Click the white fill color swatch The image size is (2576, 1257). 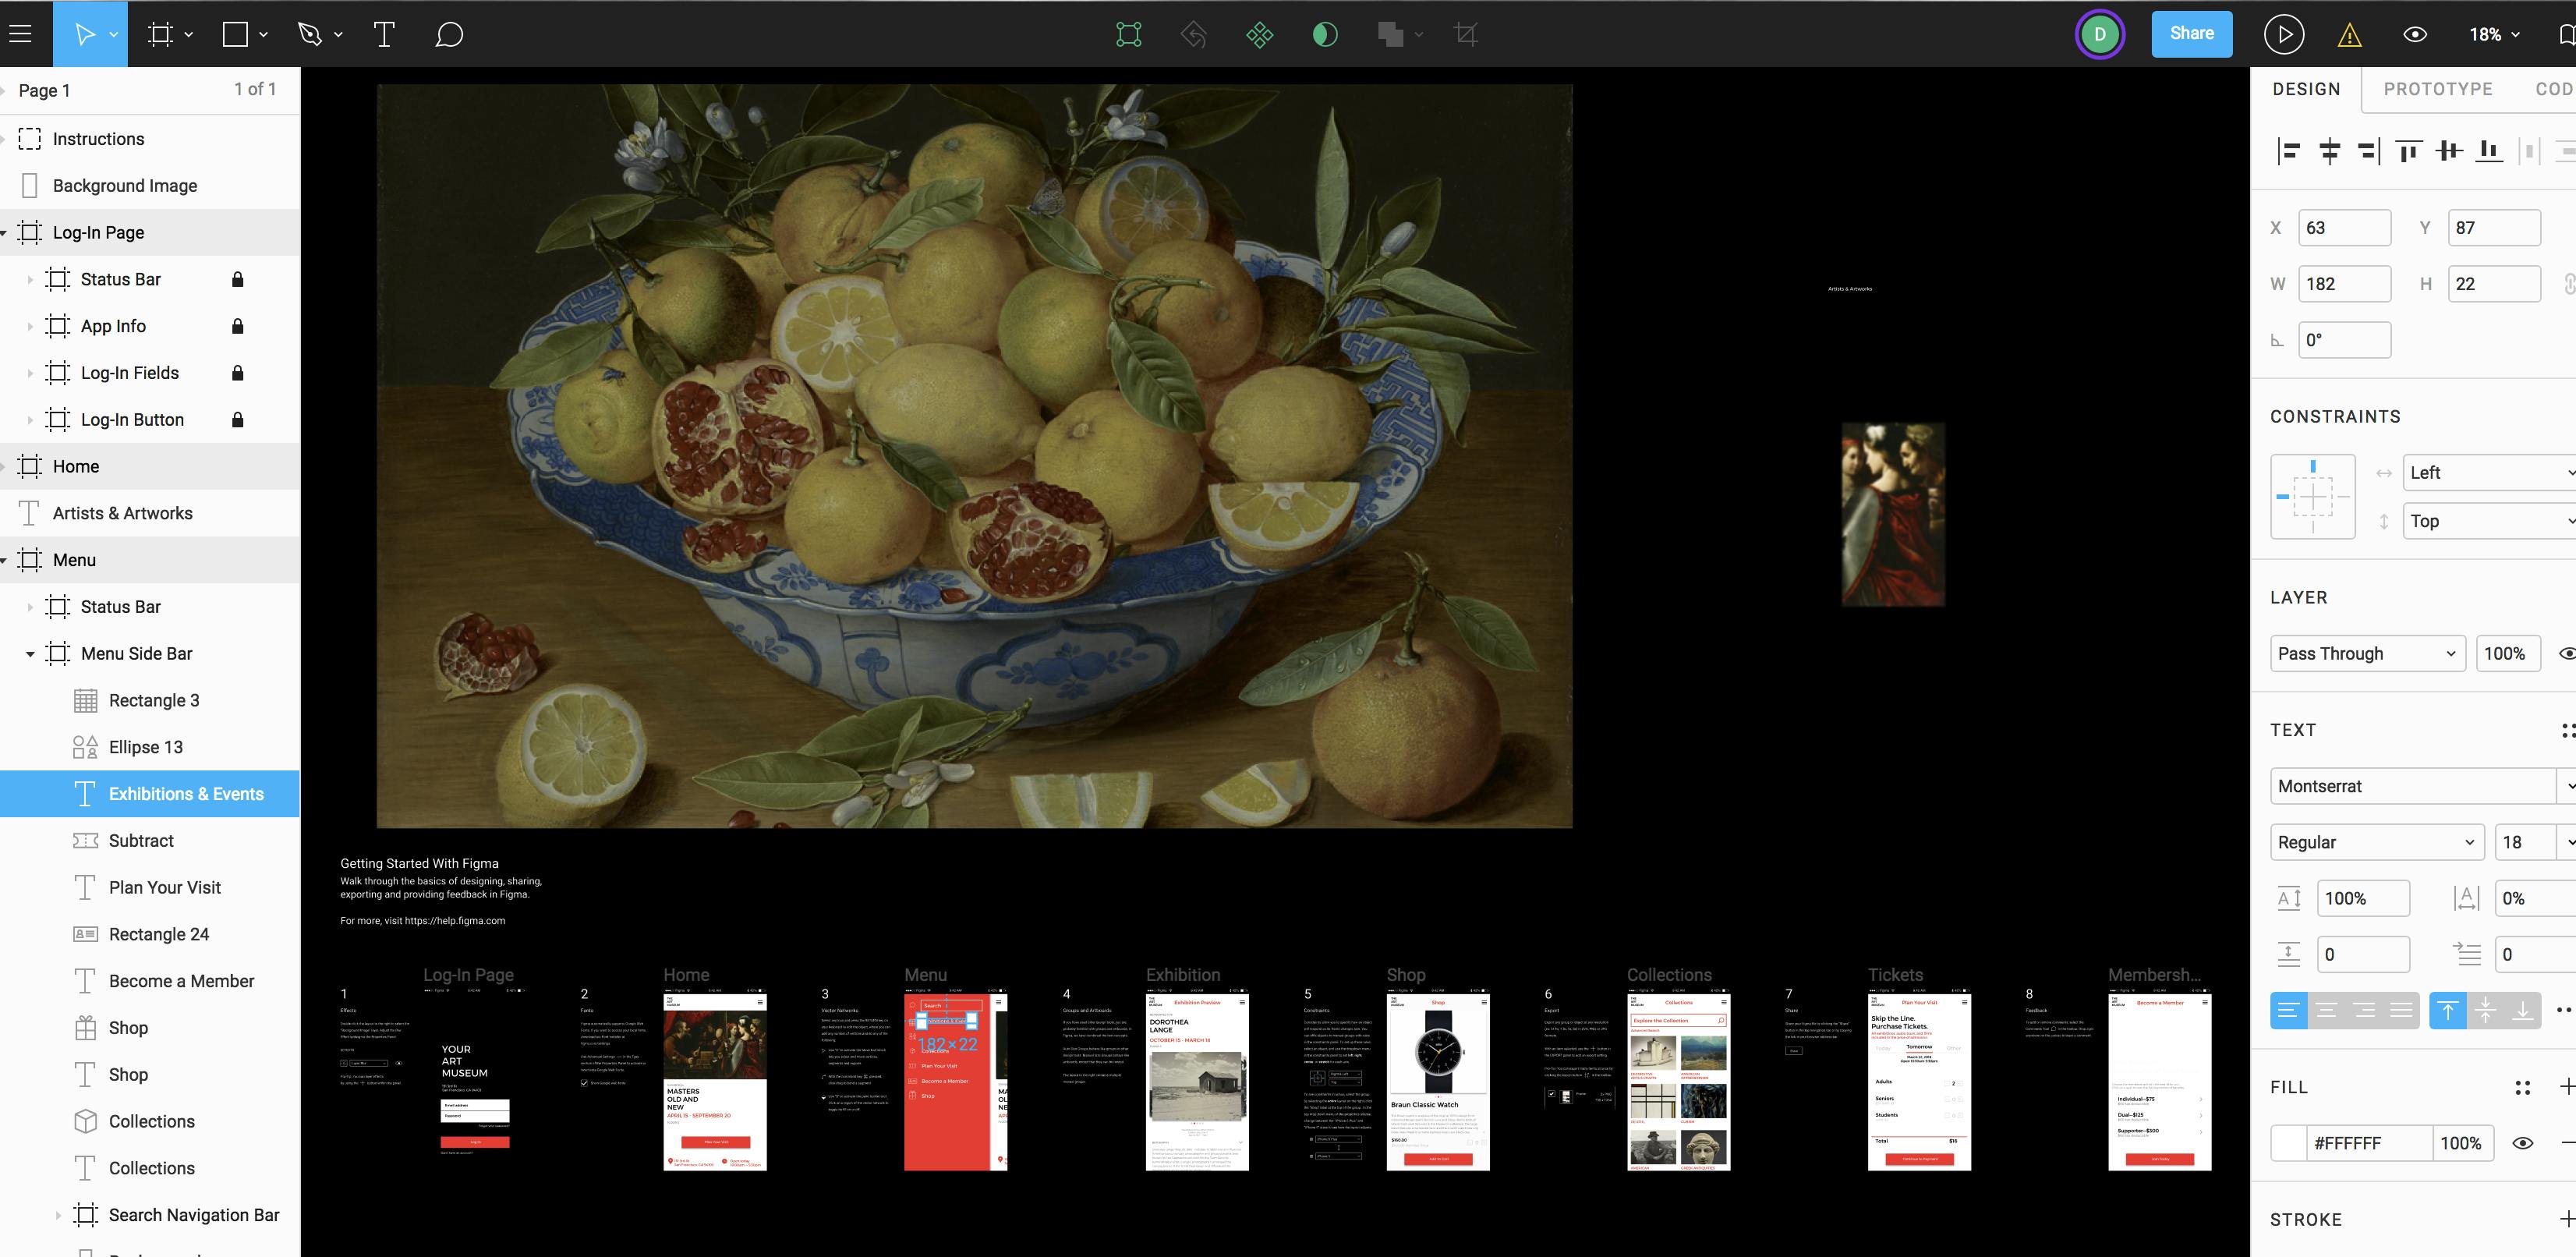2288,1143
